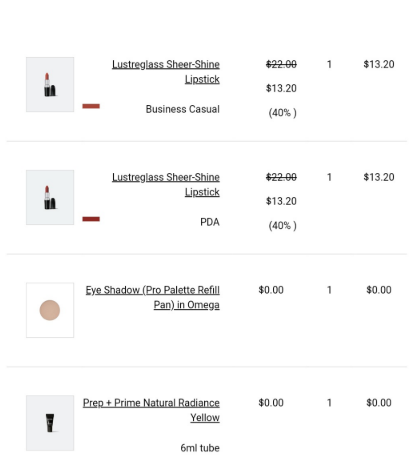Image resolution: width=419 pixels, height=473 pixels.
Task: Open Lustreglass Sheer-Shine Lipstick link for PDA
Action: pyautogui.click(x=166, y=184)
